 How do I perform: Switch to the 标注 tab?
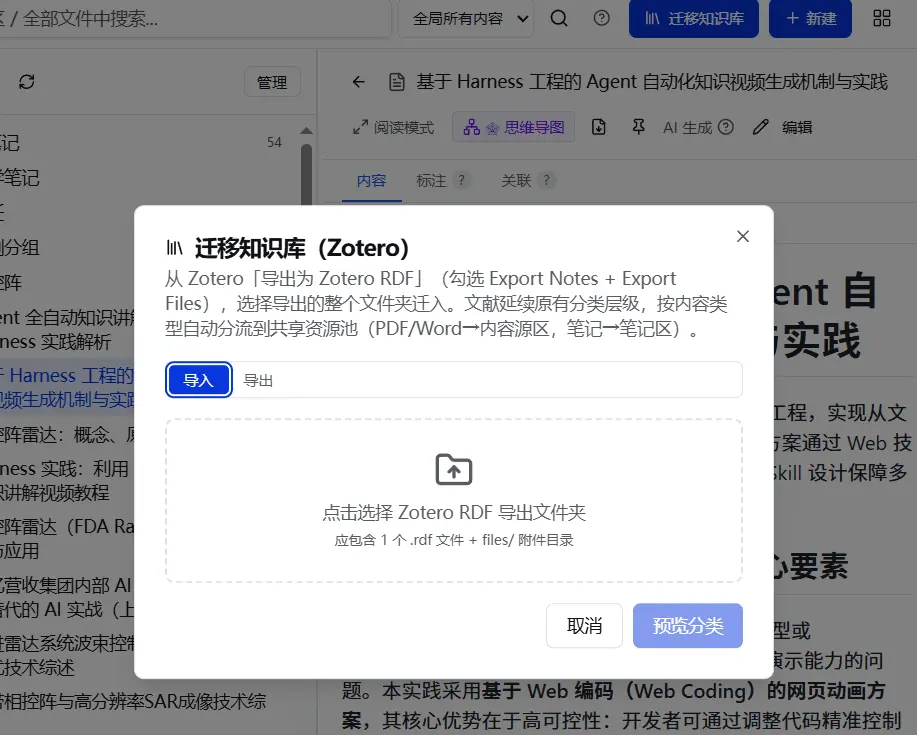click(x=431, y=181)
